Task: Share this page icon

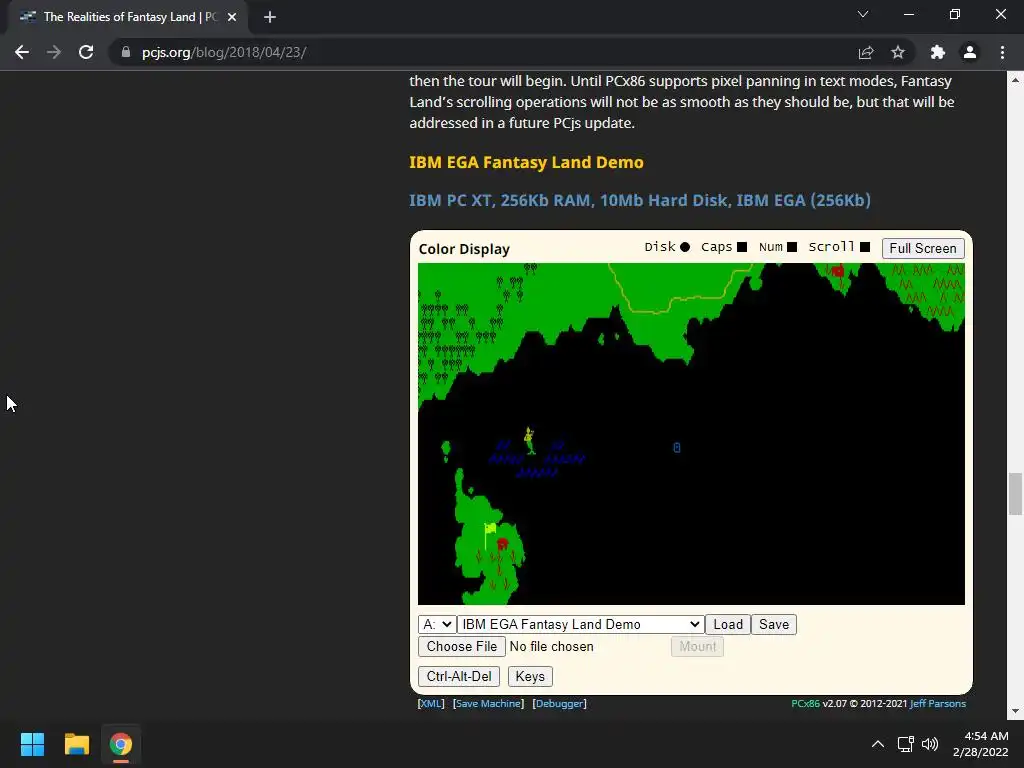Action: coord(866,52)
